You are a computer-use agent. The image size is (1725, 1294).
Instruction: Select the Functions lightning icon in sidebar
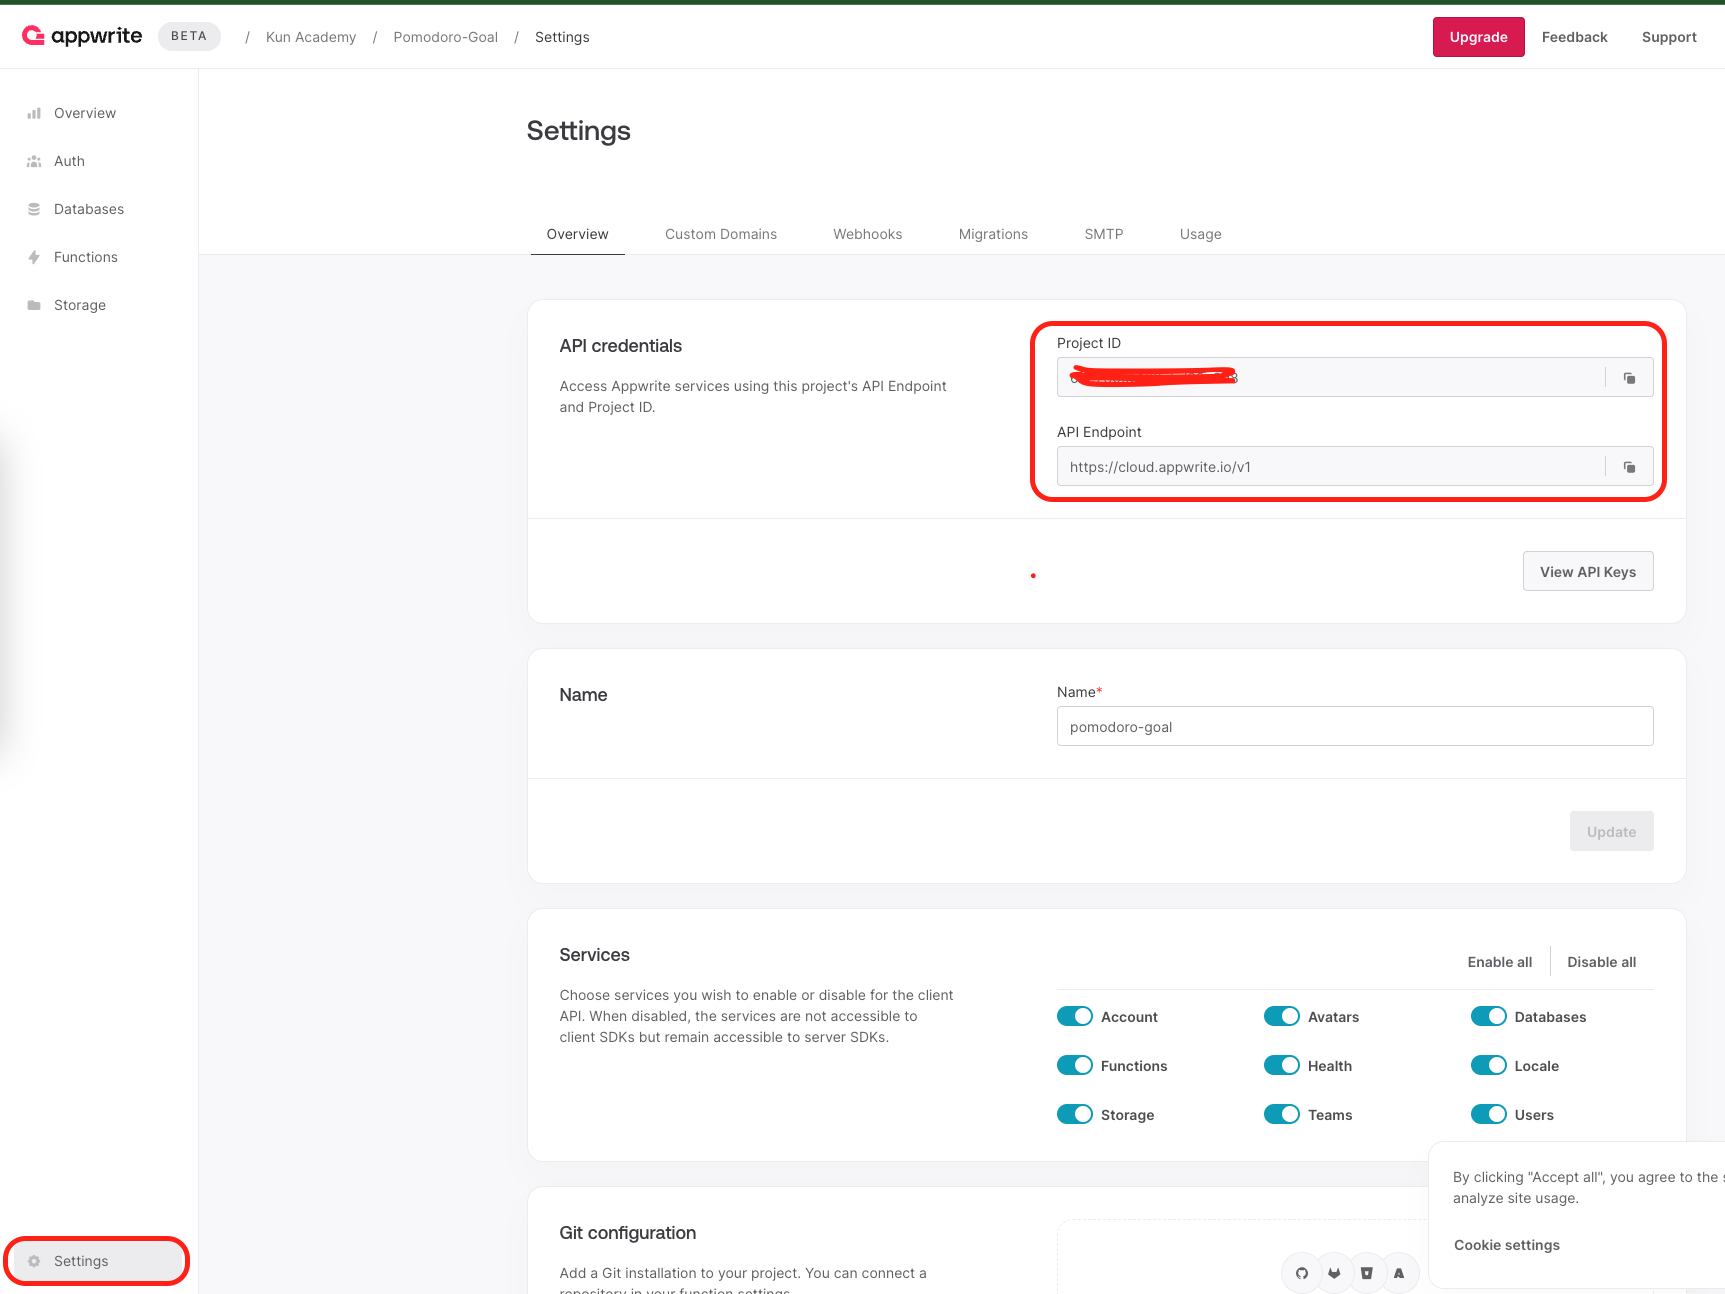[x=34, y=257]
